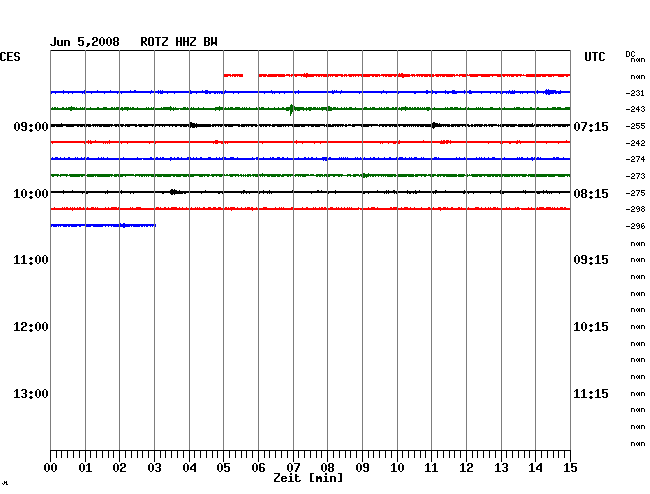Viewport: 650px width, 494px height.
Task: Click the DC offset value -255
Action: tap(635, 126)
